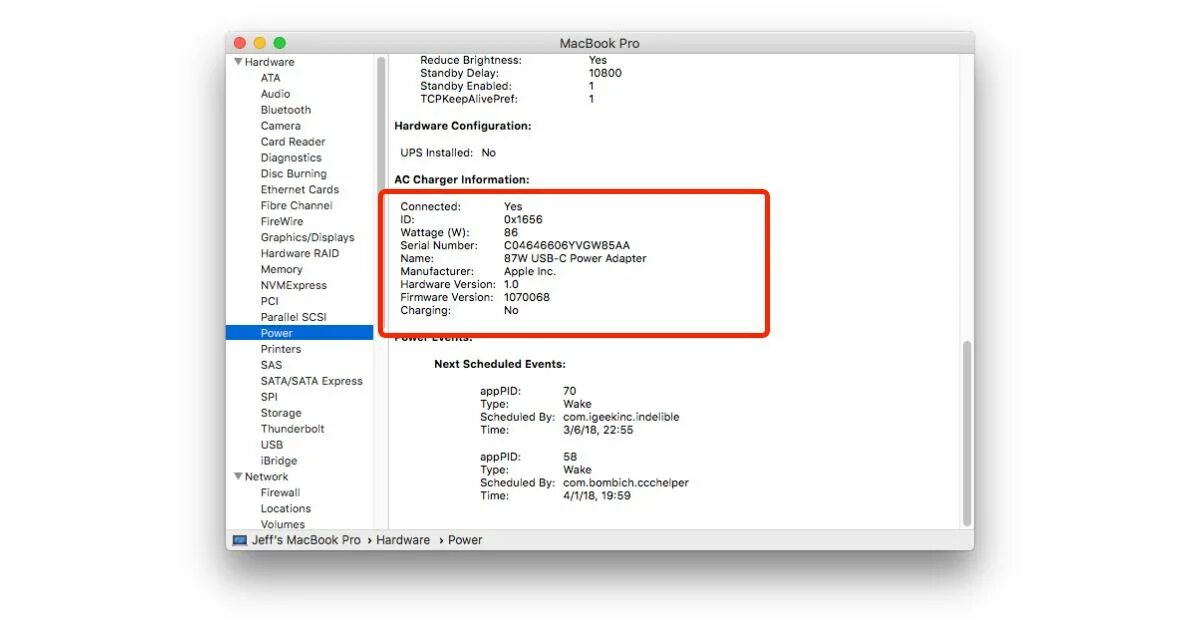Click the AC Charger Information heading

point(461,180)
